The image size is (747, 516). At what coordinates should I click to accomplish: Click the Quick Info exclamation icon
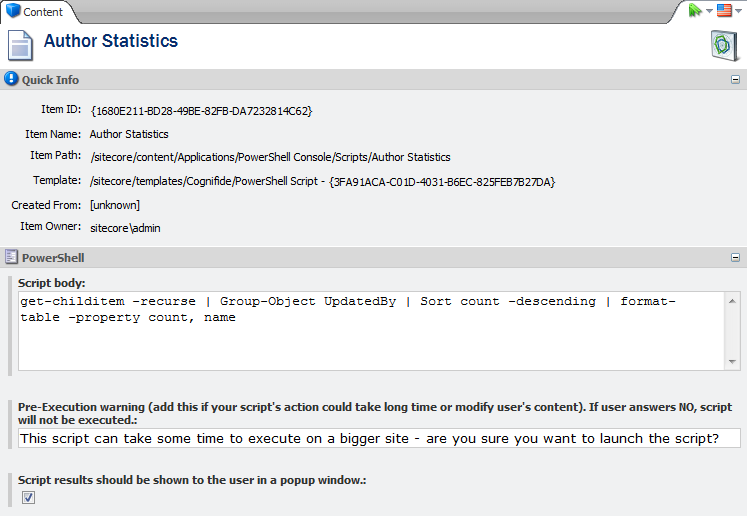click(11, 79)
